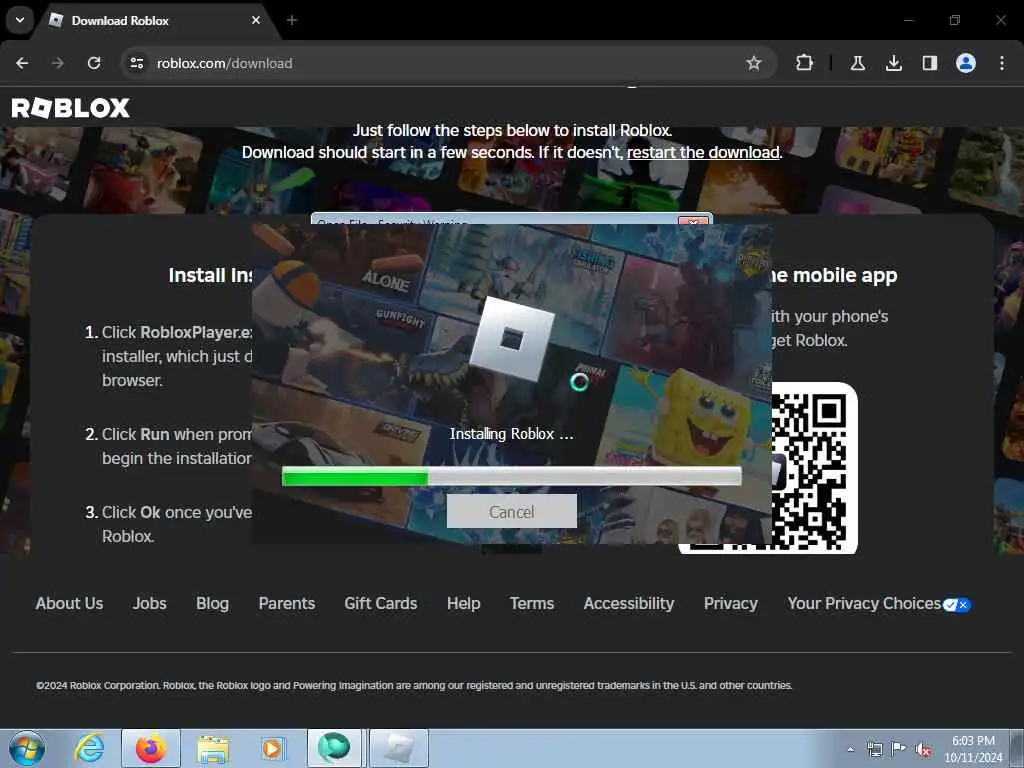Open the Jobs footer link
Viewport: 1024px width, 768px height.
[150, 603]
